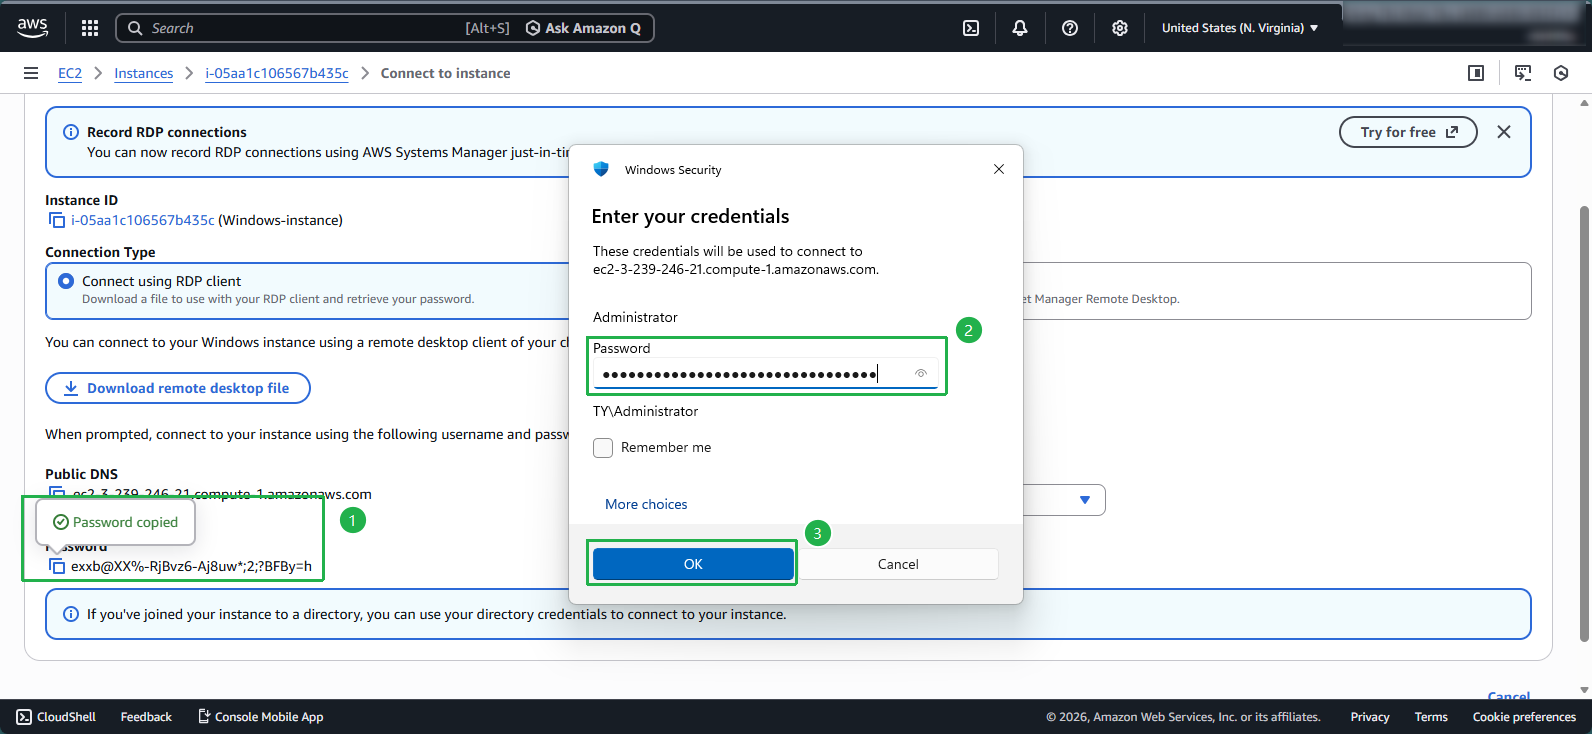Open More choices in credentials dialog

coord(646,504)
